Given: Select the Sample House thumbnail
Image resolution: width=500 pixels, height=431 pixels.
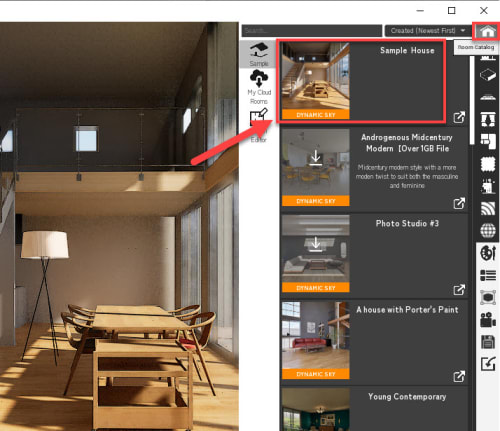Looking at the screenshot, I should tap(316, 81).
